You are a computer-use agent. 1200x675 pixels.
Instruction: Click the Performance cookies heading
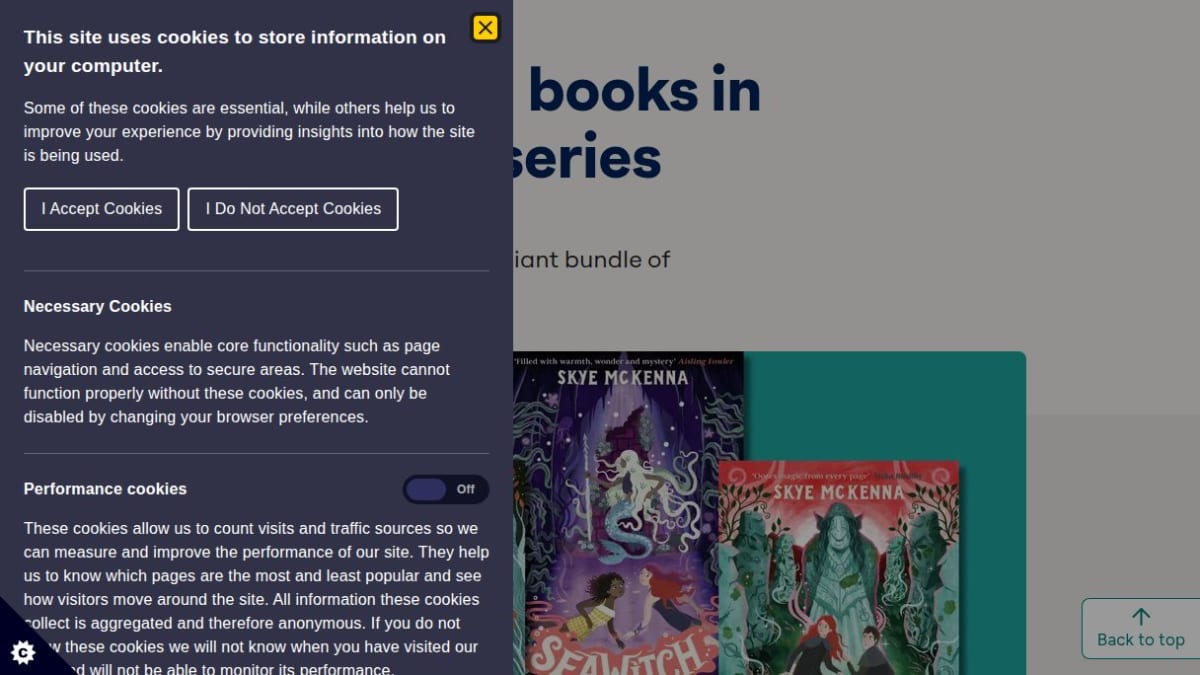point(105,489)
